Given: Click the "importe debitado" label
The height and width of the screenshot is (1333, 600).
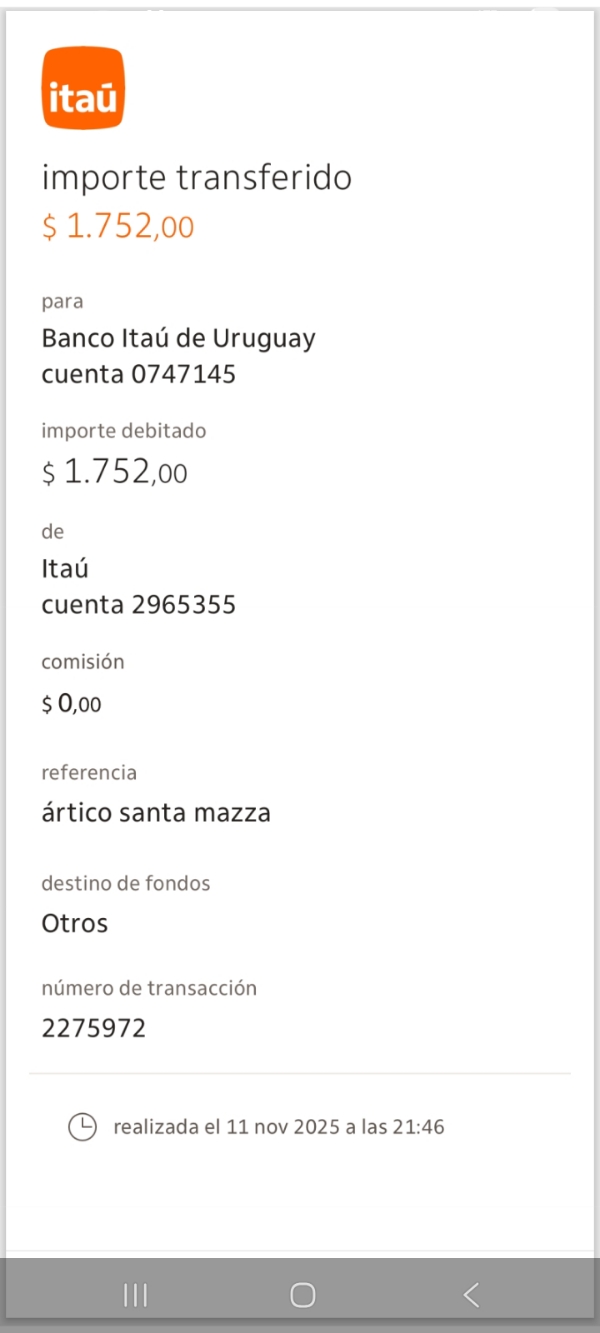Looking at the screenshot, I should [x=124, y=431].
